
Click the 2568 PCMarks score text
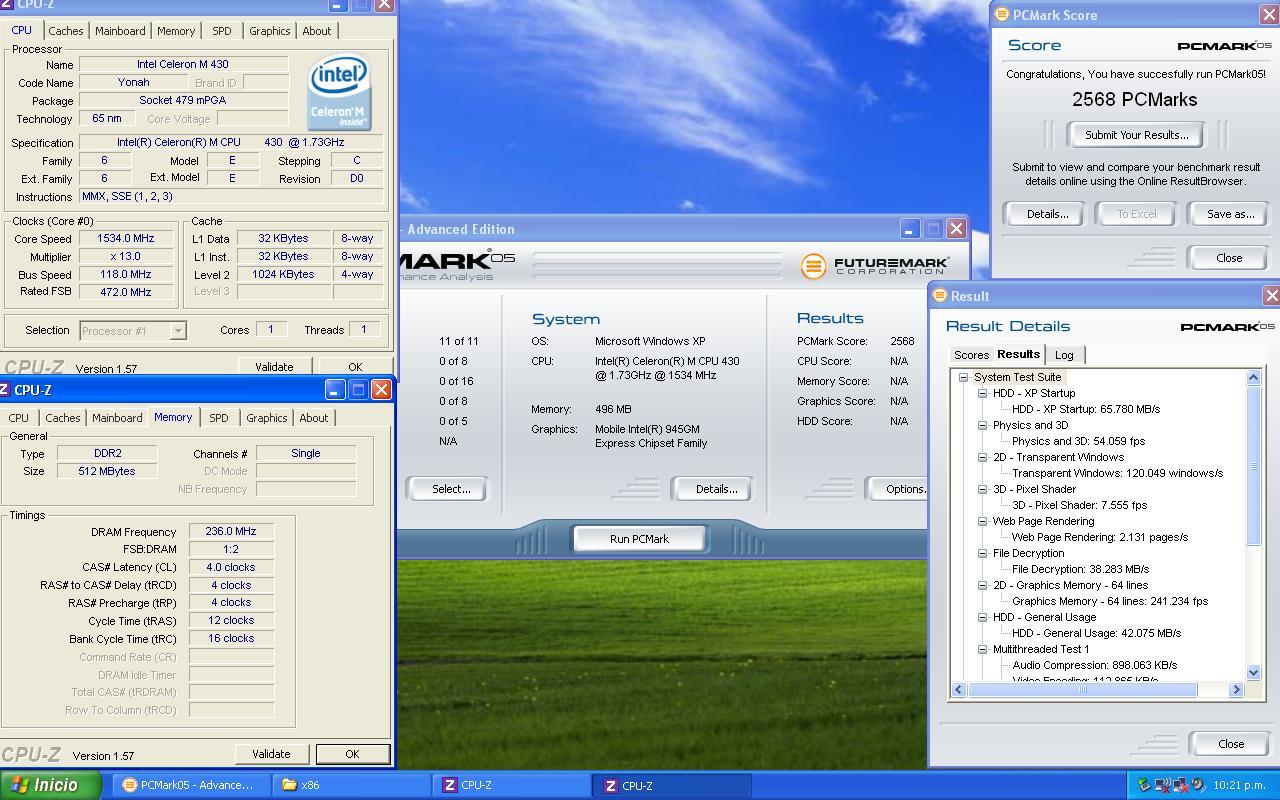pyautogui.click(x=1134, y=99)
